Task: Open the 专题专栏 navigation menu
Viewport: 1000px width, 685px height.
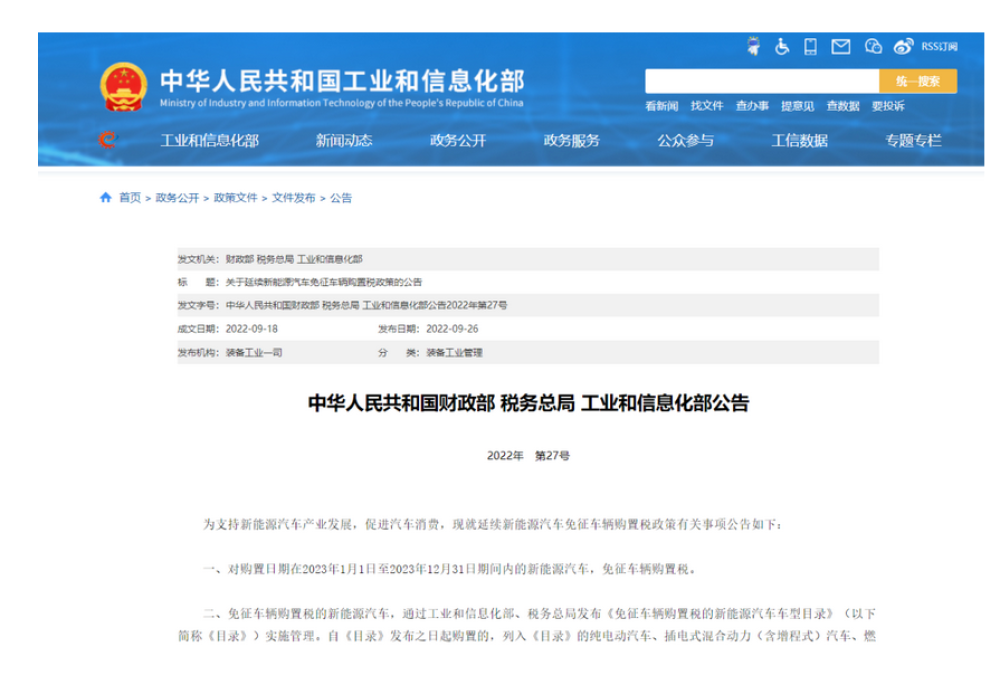Action: click(x=913, y=140)
